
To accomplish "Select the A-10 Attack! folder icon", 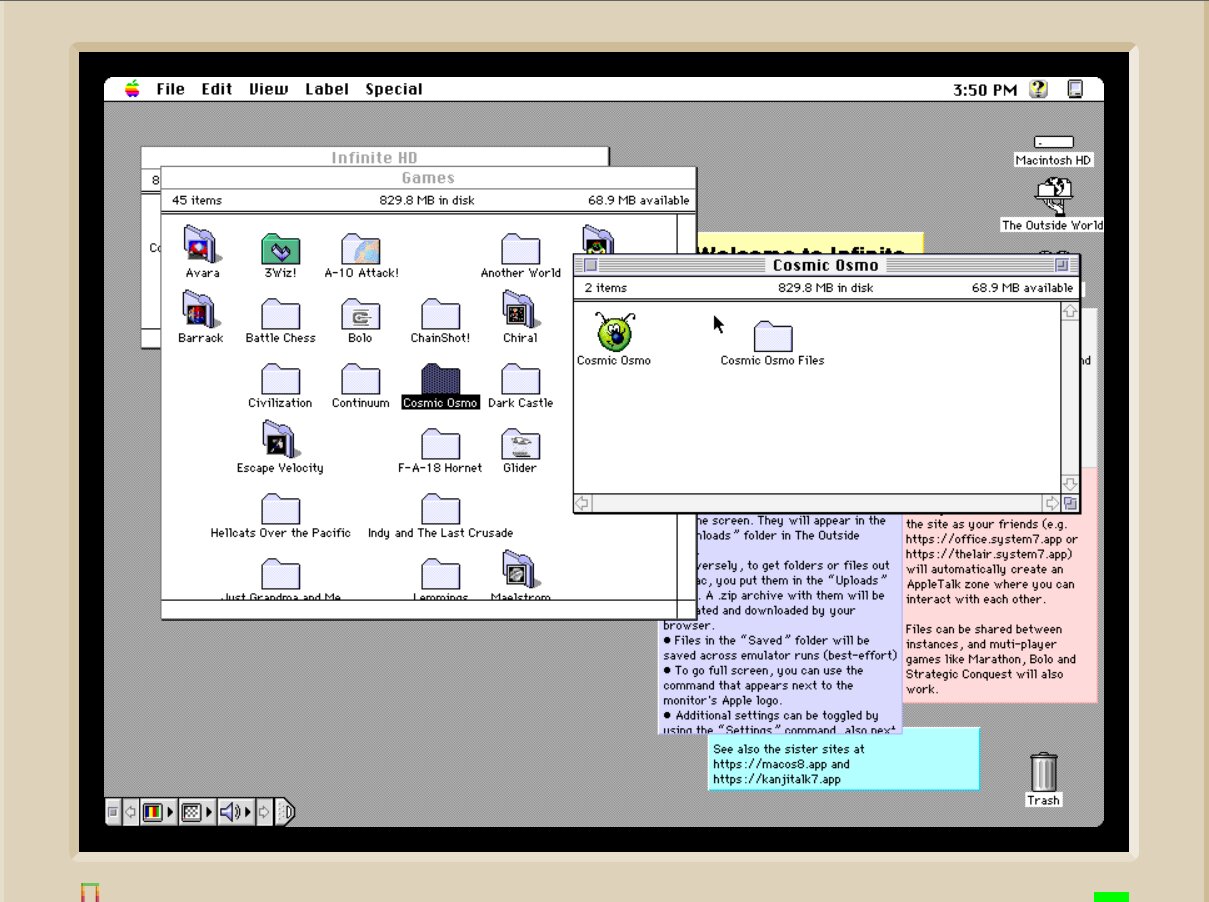I will [x=360, y=248].
